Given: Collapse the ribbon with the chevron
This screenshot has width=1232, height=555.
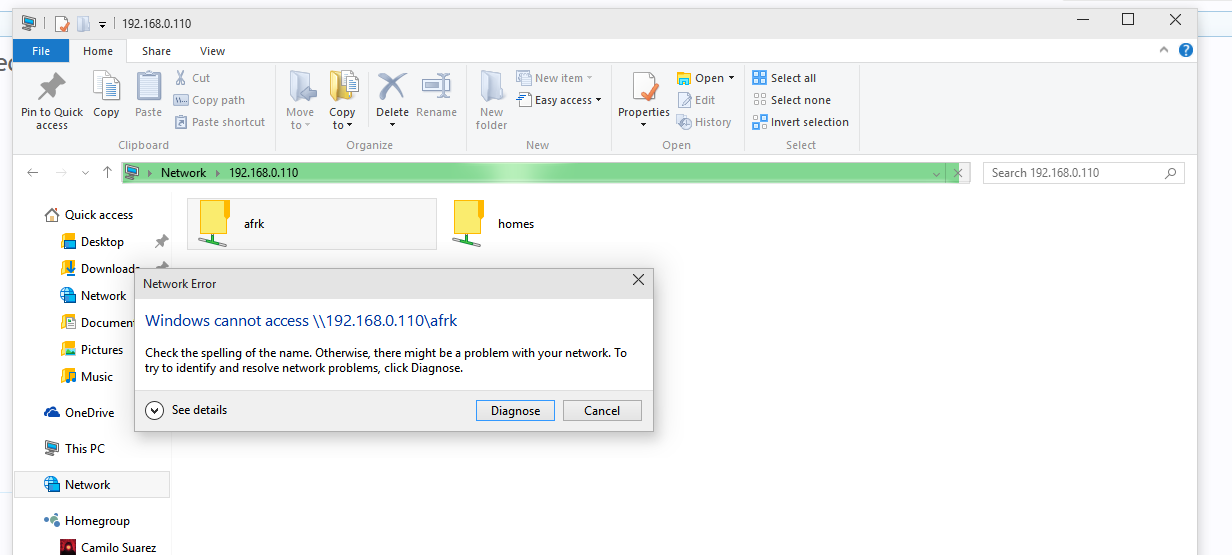Looking at the screenshot, I should [x=1164, y=50].
